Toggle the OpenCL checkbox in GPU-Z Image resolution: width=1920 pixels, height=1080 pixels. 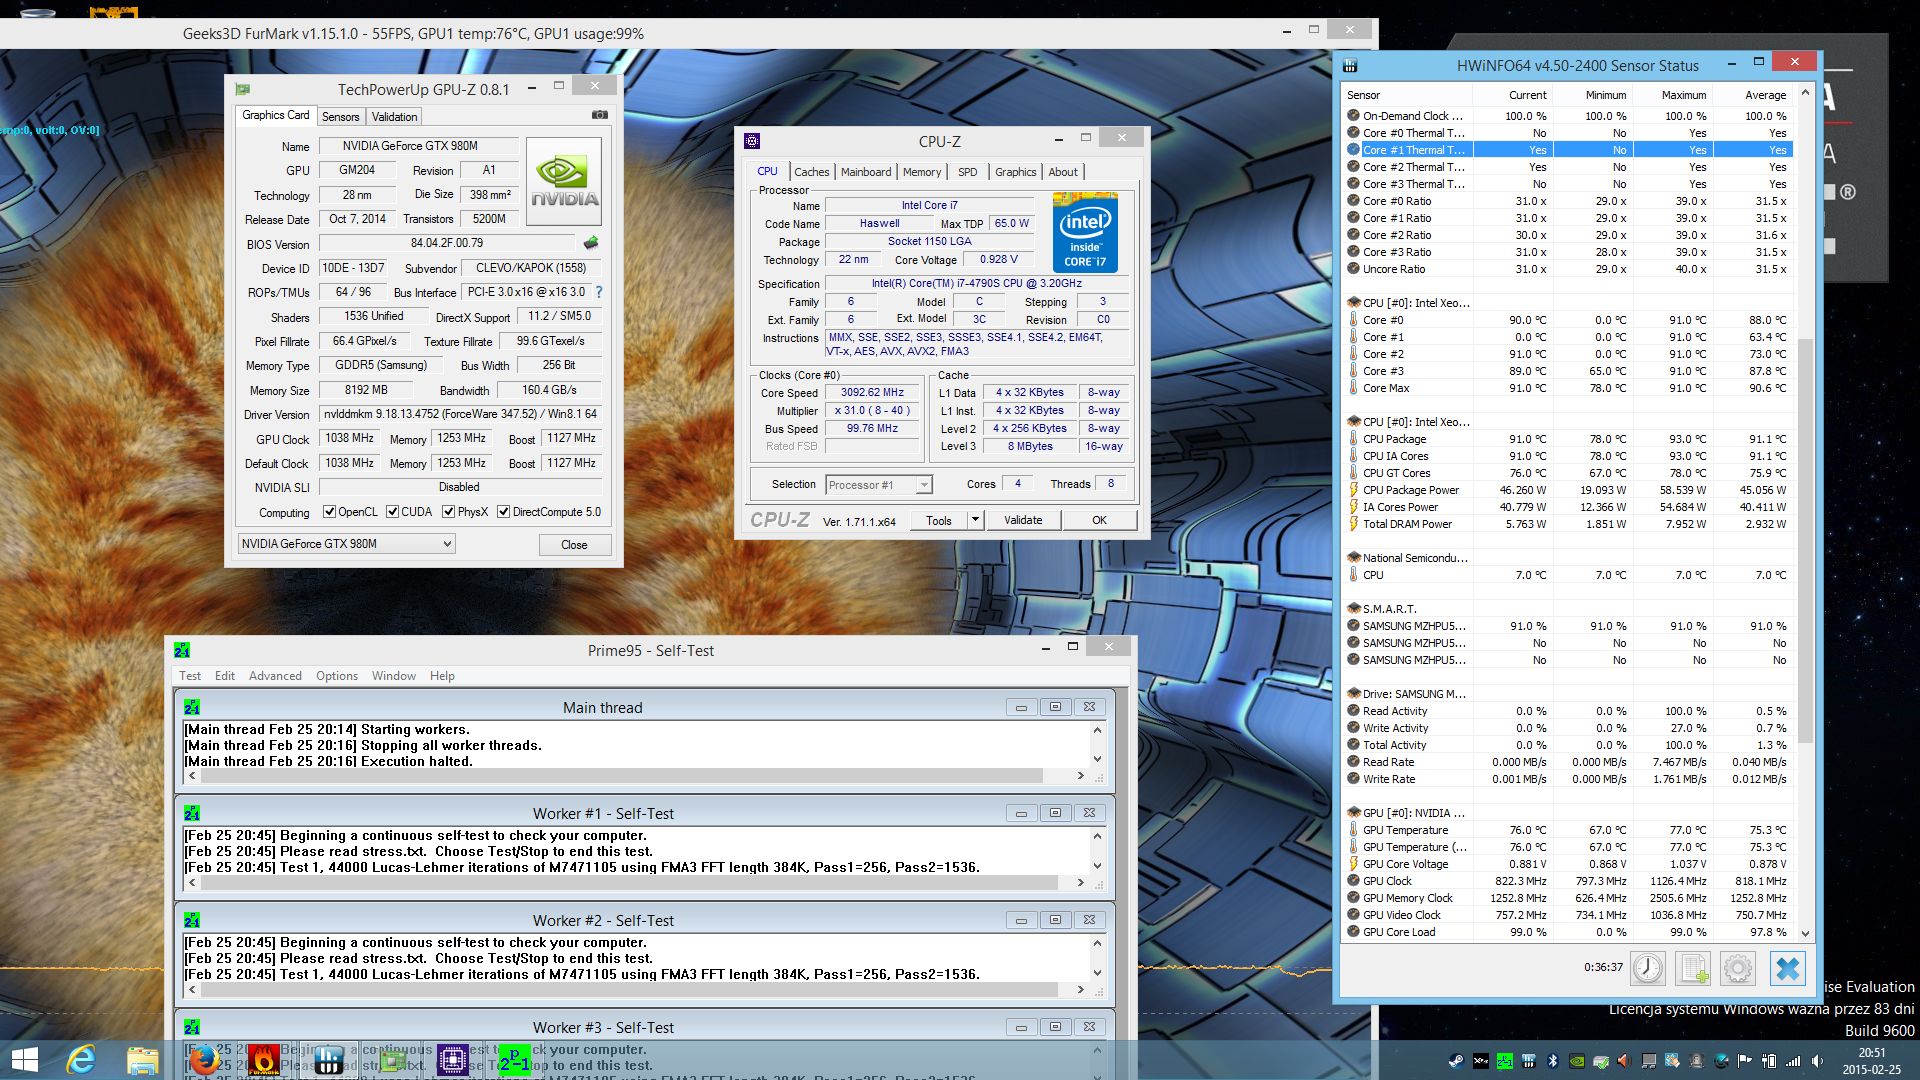330,512
